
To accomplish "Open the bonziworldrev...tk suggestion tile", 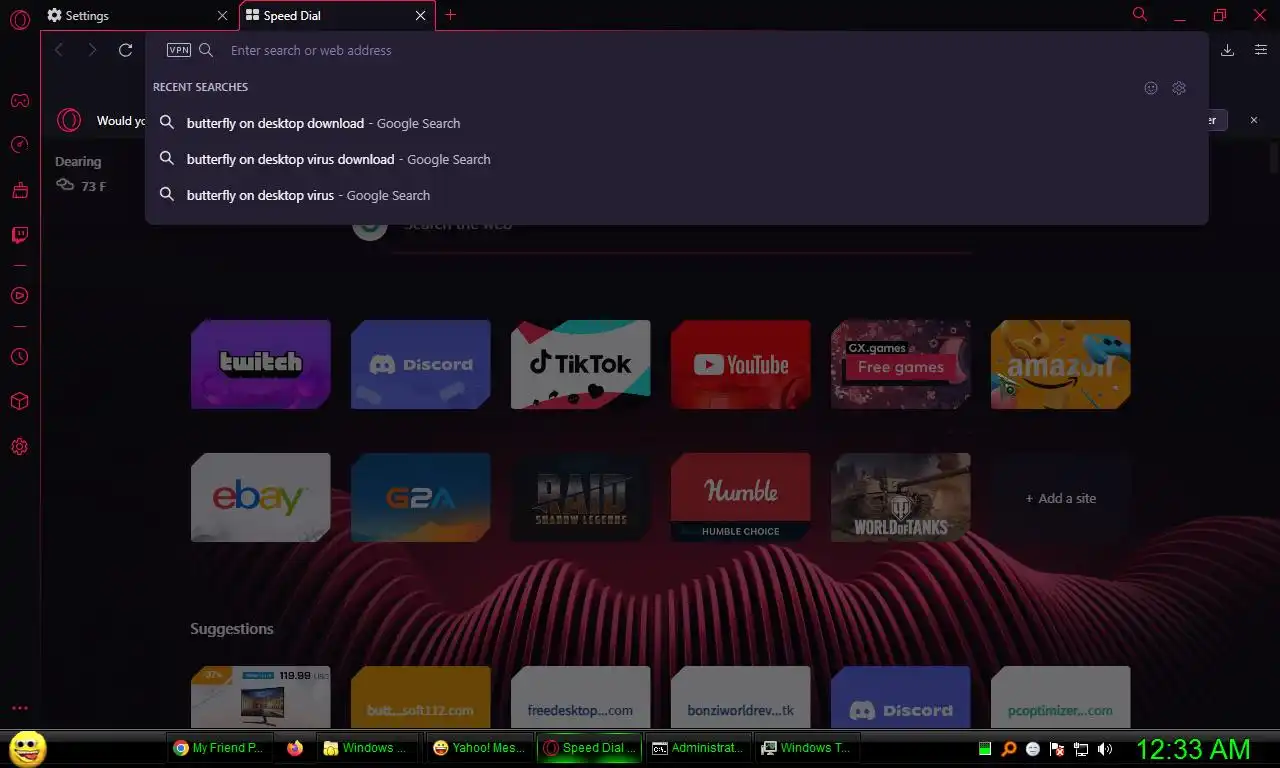I will (741, 697).
